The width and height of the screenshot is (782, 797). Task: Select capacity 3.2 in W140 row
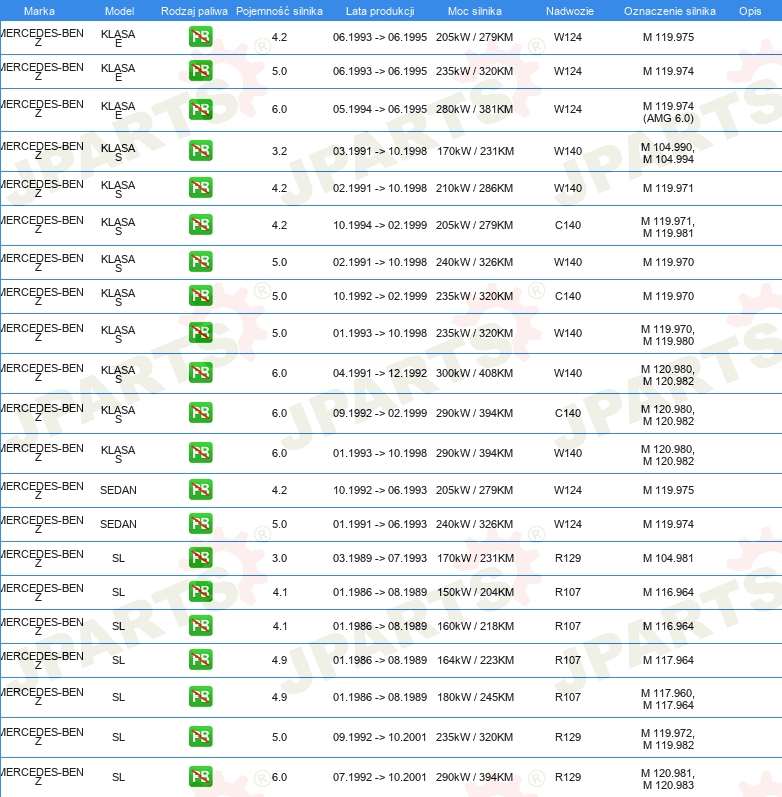[x=279, y=151]
